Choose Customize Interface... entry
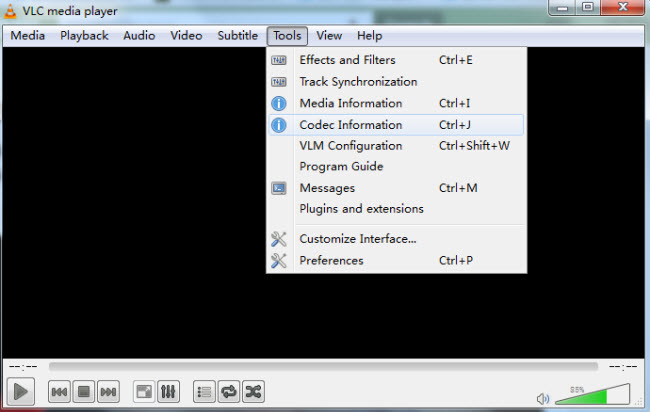Image resolution: width=650 pixels, height=412 pixels. click(396, 239)
